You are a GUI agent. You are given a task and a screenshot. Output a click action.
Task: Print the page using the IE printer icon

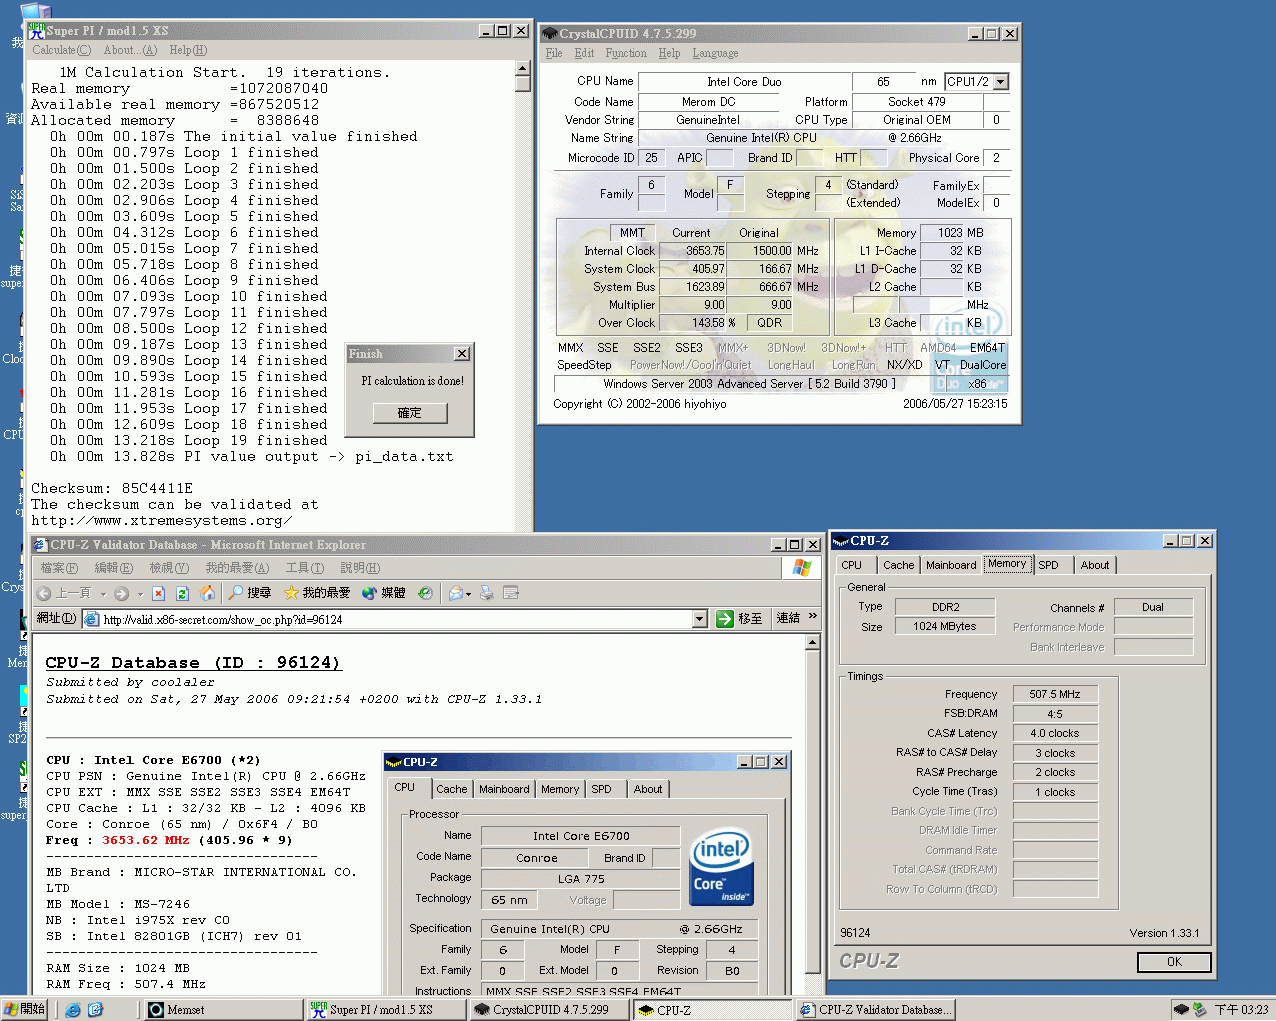(487, 593)
